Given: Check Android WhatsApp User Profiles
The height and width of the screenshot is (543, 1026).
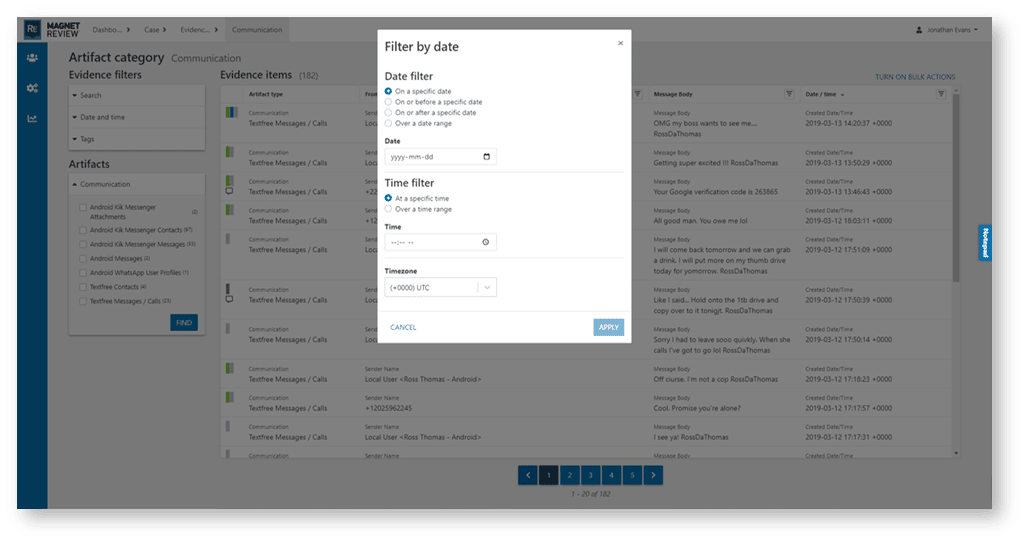Looking at the screenshot, I should coord(83,273).
